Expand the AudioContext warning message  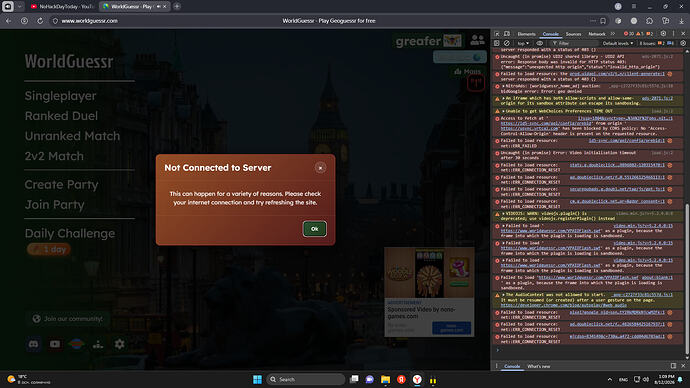[x=503, y=295]
